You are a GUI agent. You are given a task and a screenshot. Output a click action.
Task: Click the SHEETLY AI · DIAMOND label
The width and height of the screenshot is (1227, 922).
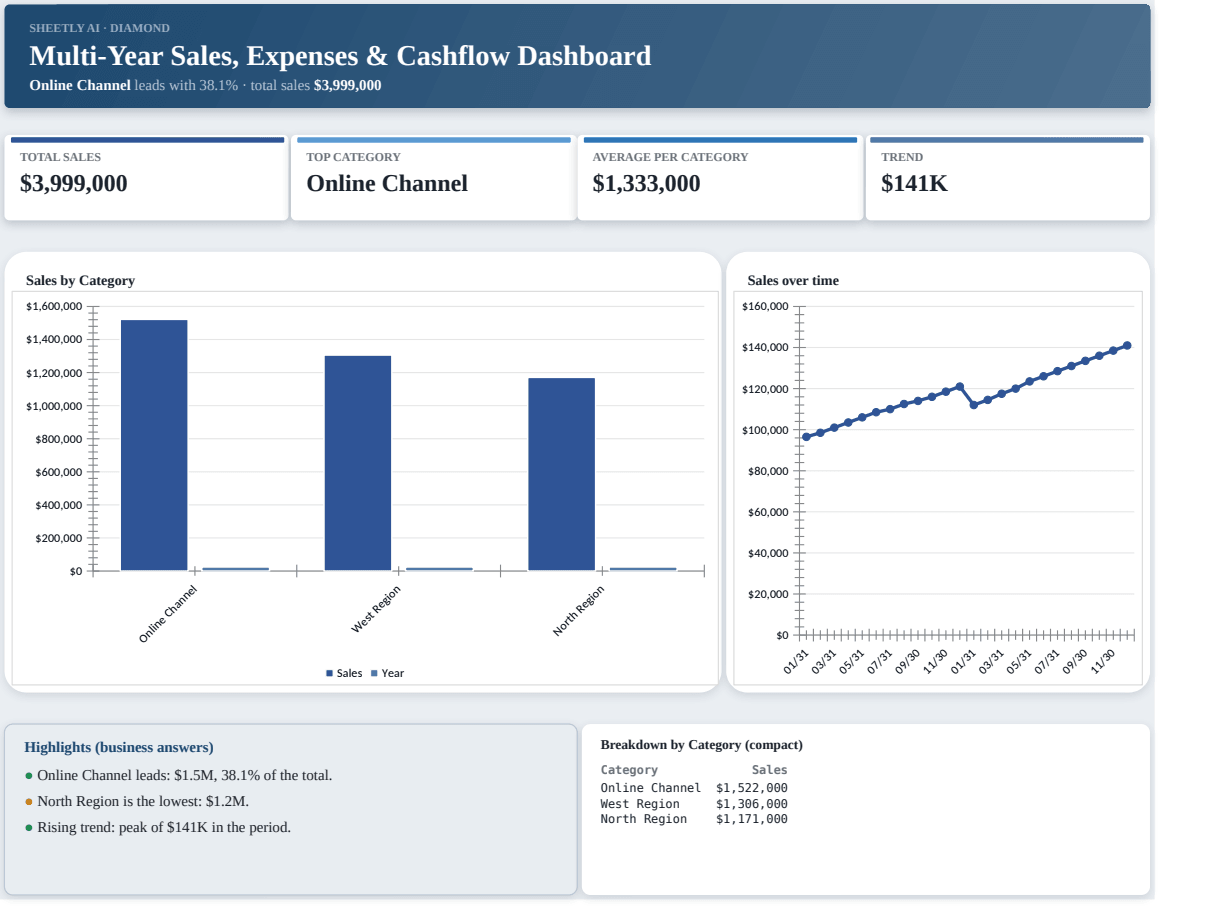click(x=100, y=28)
